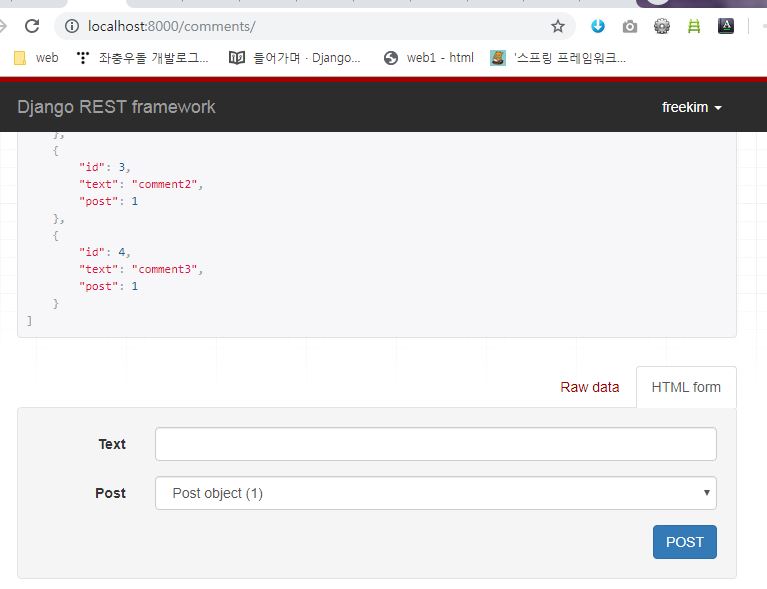Click the localhost:8000/comments/ address bar

click(x=313, y=26)
